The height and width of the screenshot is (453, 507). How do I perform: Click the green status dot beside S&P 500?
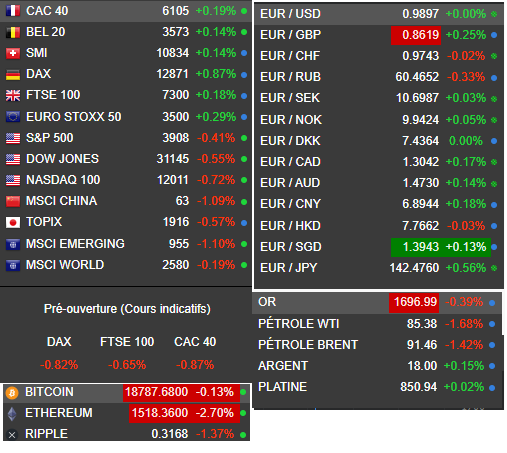(x=244, y=138)
